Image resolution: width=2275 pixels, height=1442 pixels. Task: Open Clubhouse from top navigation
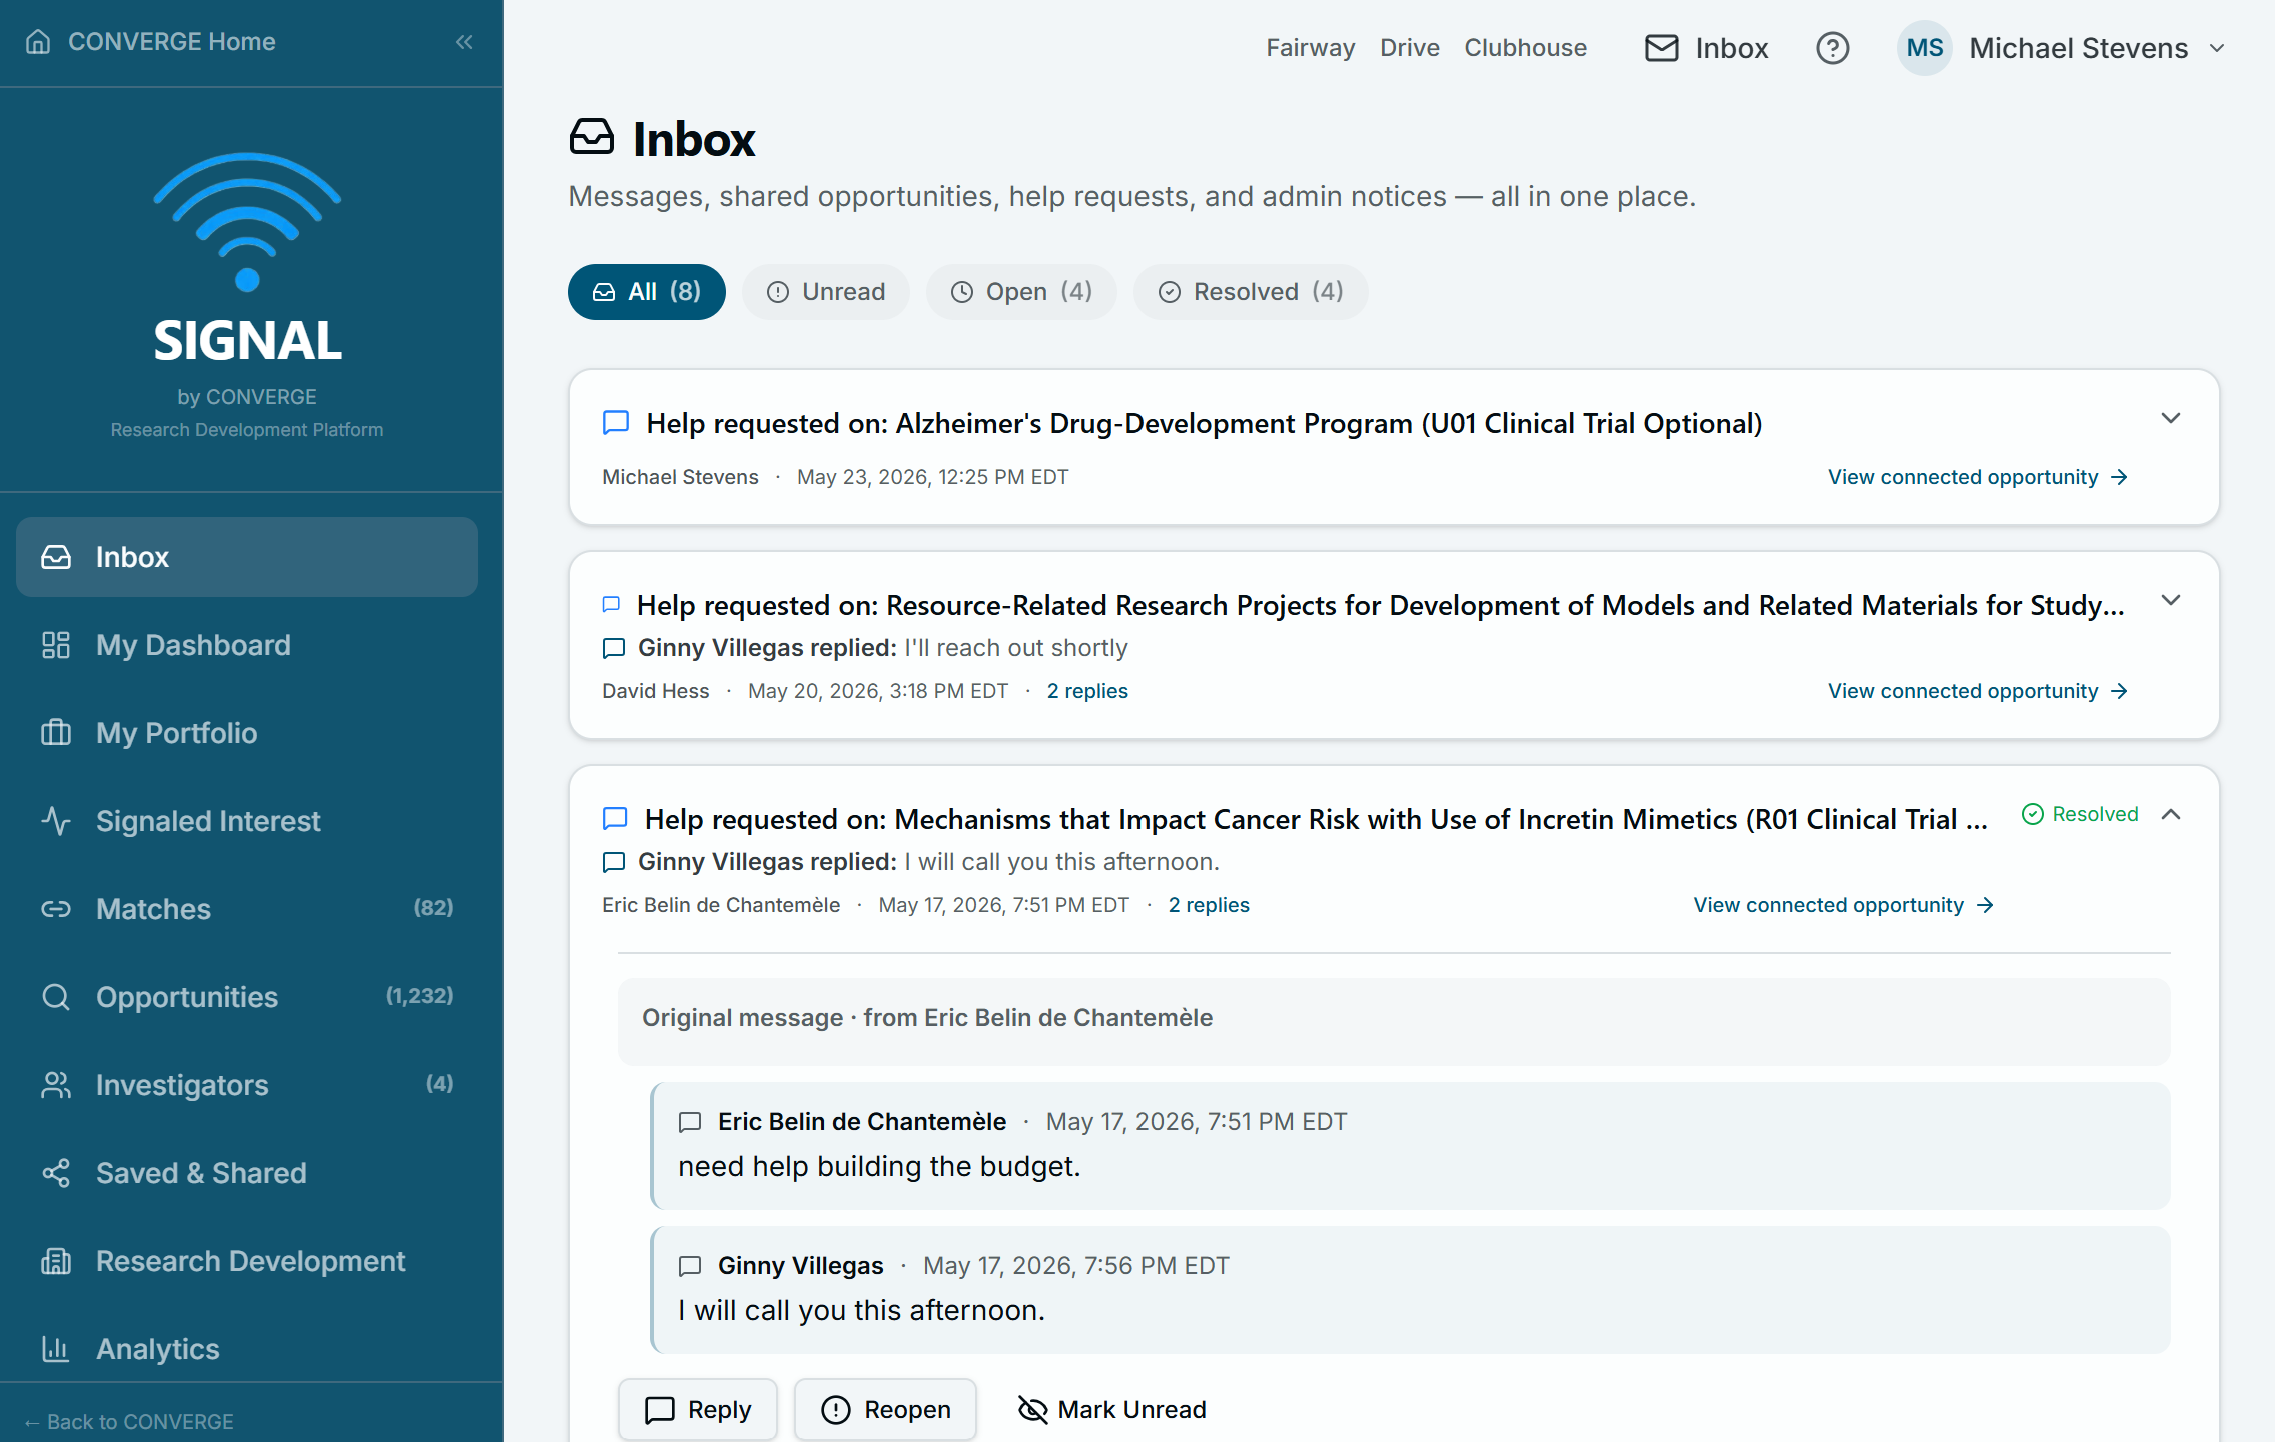tap(1525, 48)
